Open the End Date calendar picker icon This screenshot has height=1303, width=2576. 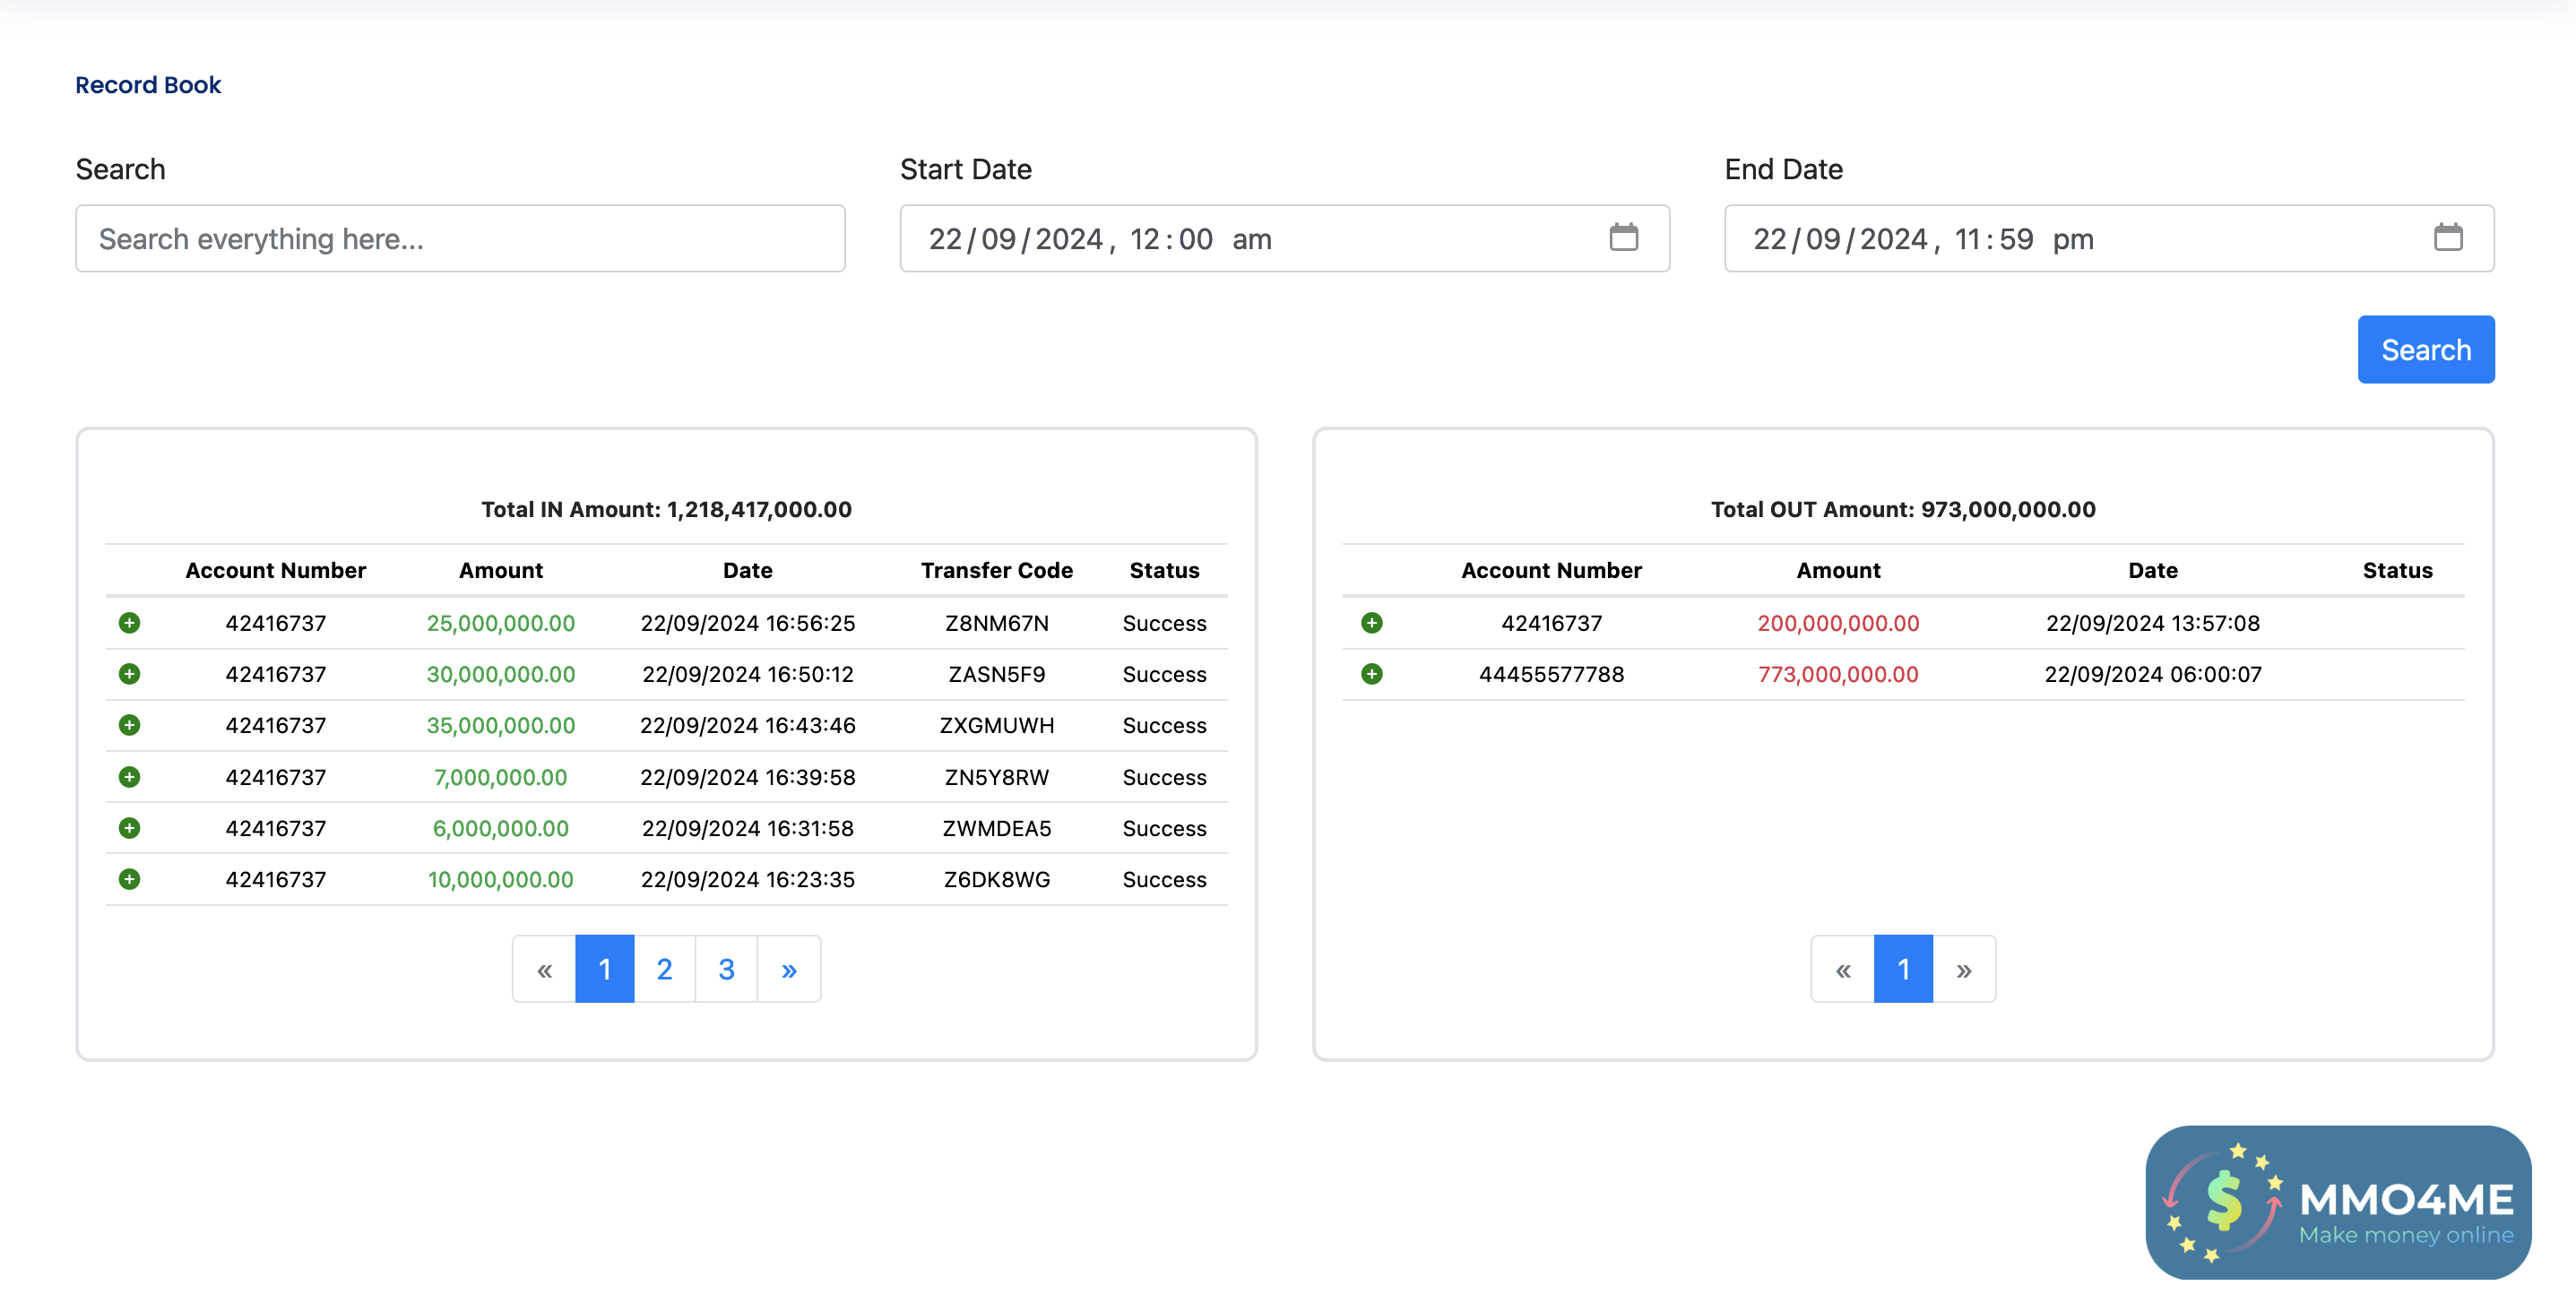(2448, 238)
